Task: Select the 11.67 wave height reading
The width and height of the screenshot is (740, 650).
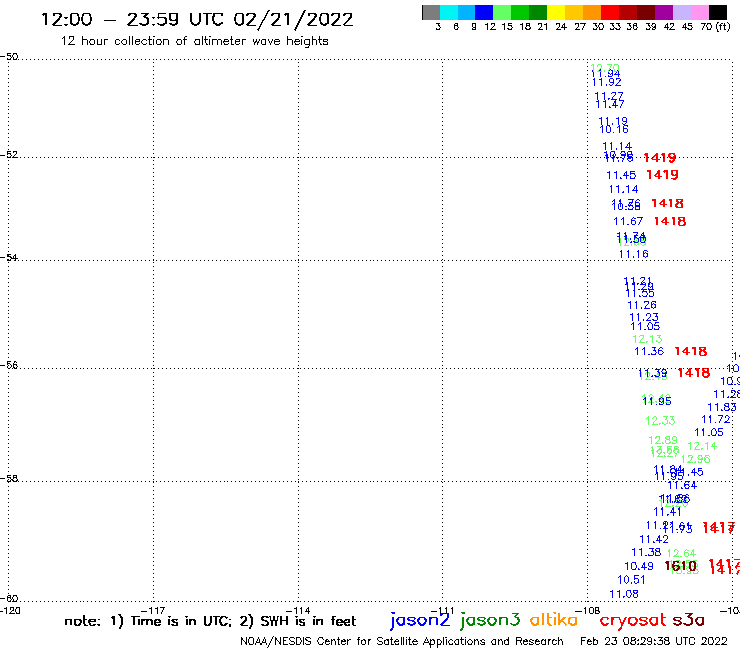Action: [628, 221]
